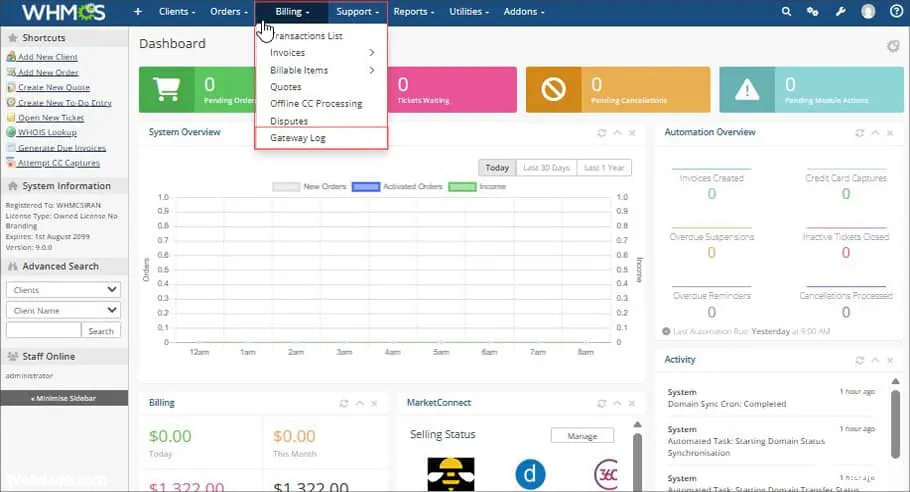Expand the Invoices submenu arrow
The height and width of the screenshot is (492, 910).
[x=371, y=53]
